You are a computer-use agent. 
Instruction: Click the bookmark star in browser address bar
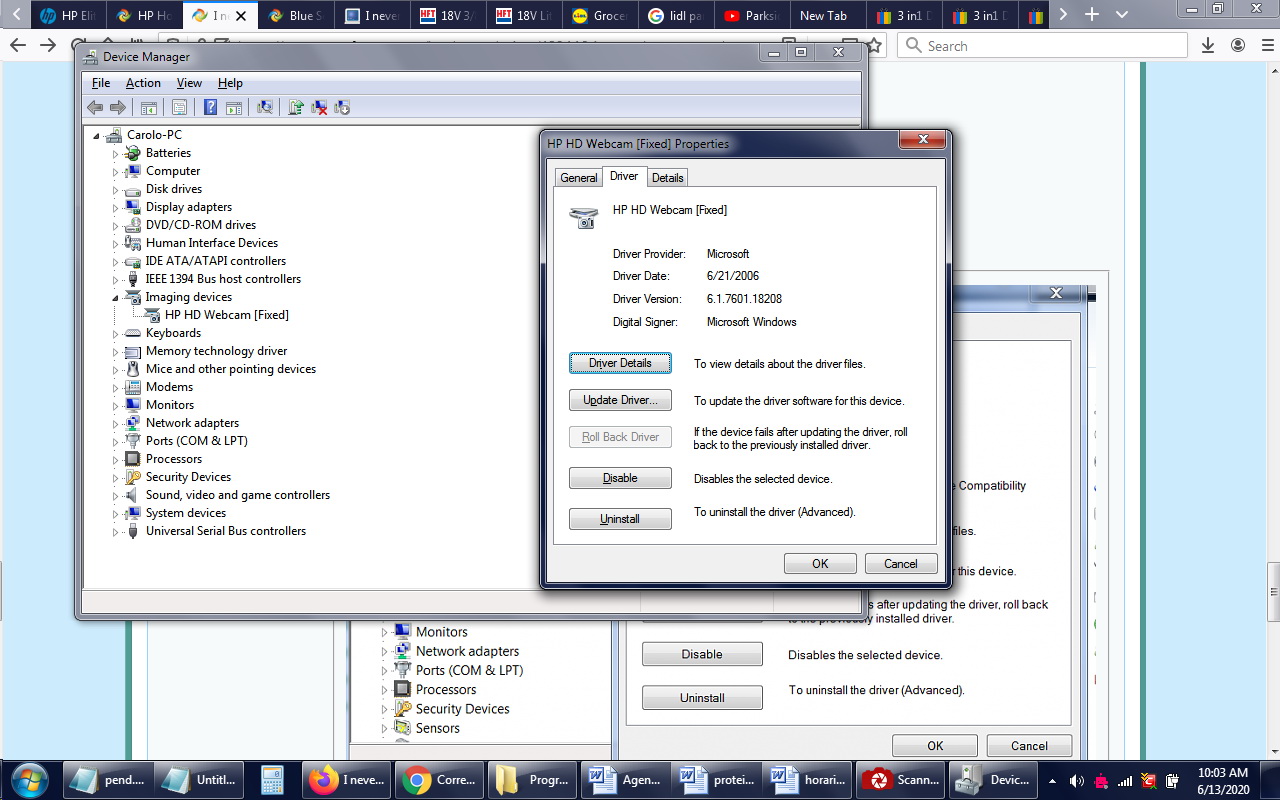874,45
